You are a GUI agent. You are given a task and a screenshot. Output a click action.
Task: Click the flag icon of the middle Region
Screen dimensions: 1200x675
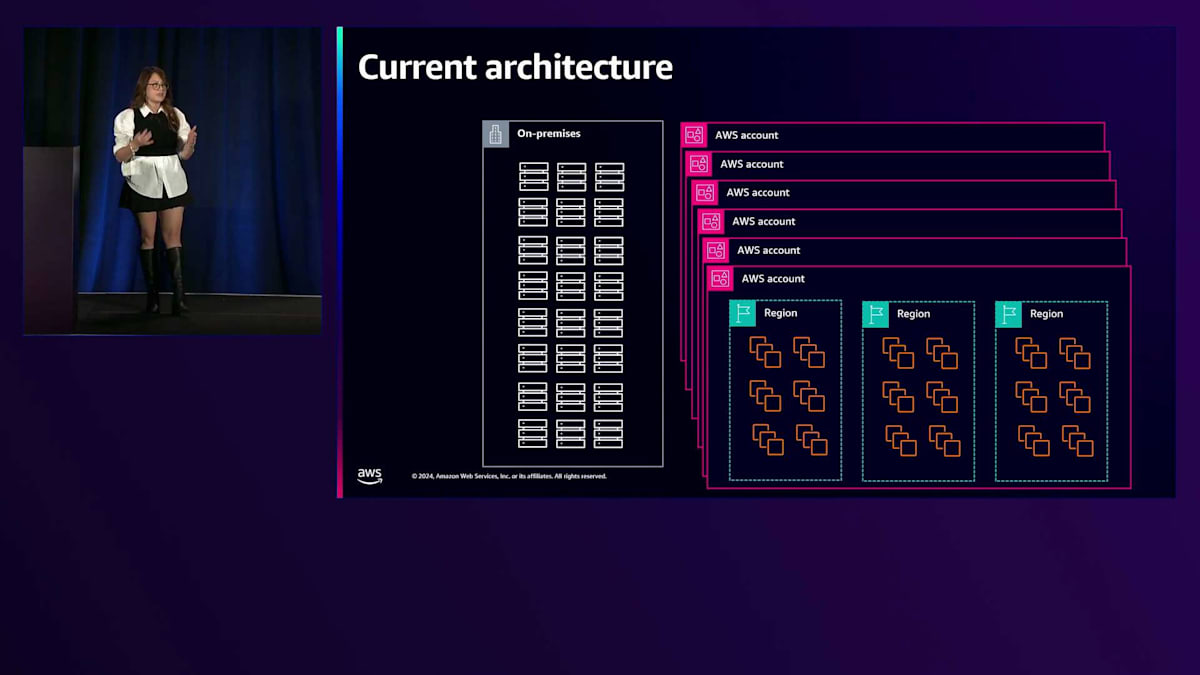pos(876,313)
